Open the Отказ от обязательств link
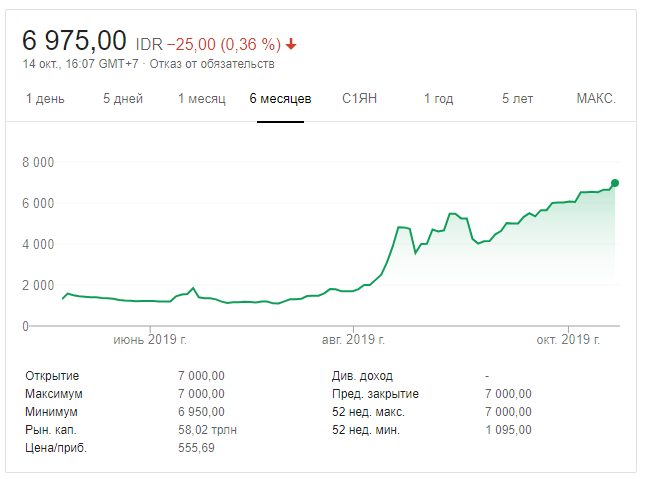 (x=211, y=65)
